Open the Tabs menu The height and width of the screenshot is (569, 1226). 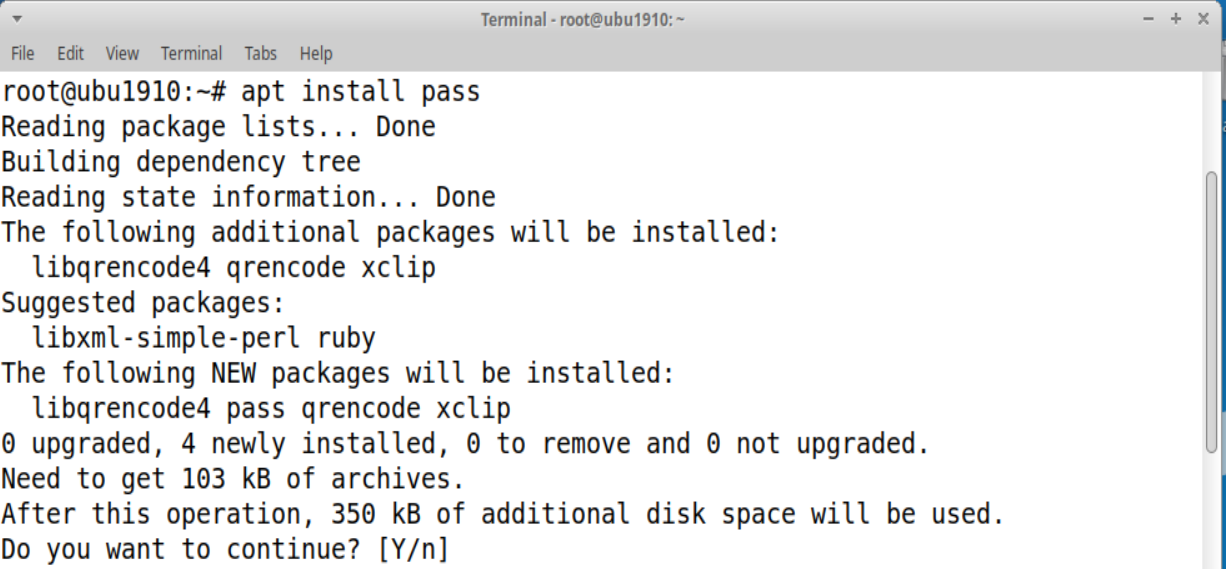click(260, 53)
